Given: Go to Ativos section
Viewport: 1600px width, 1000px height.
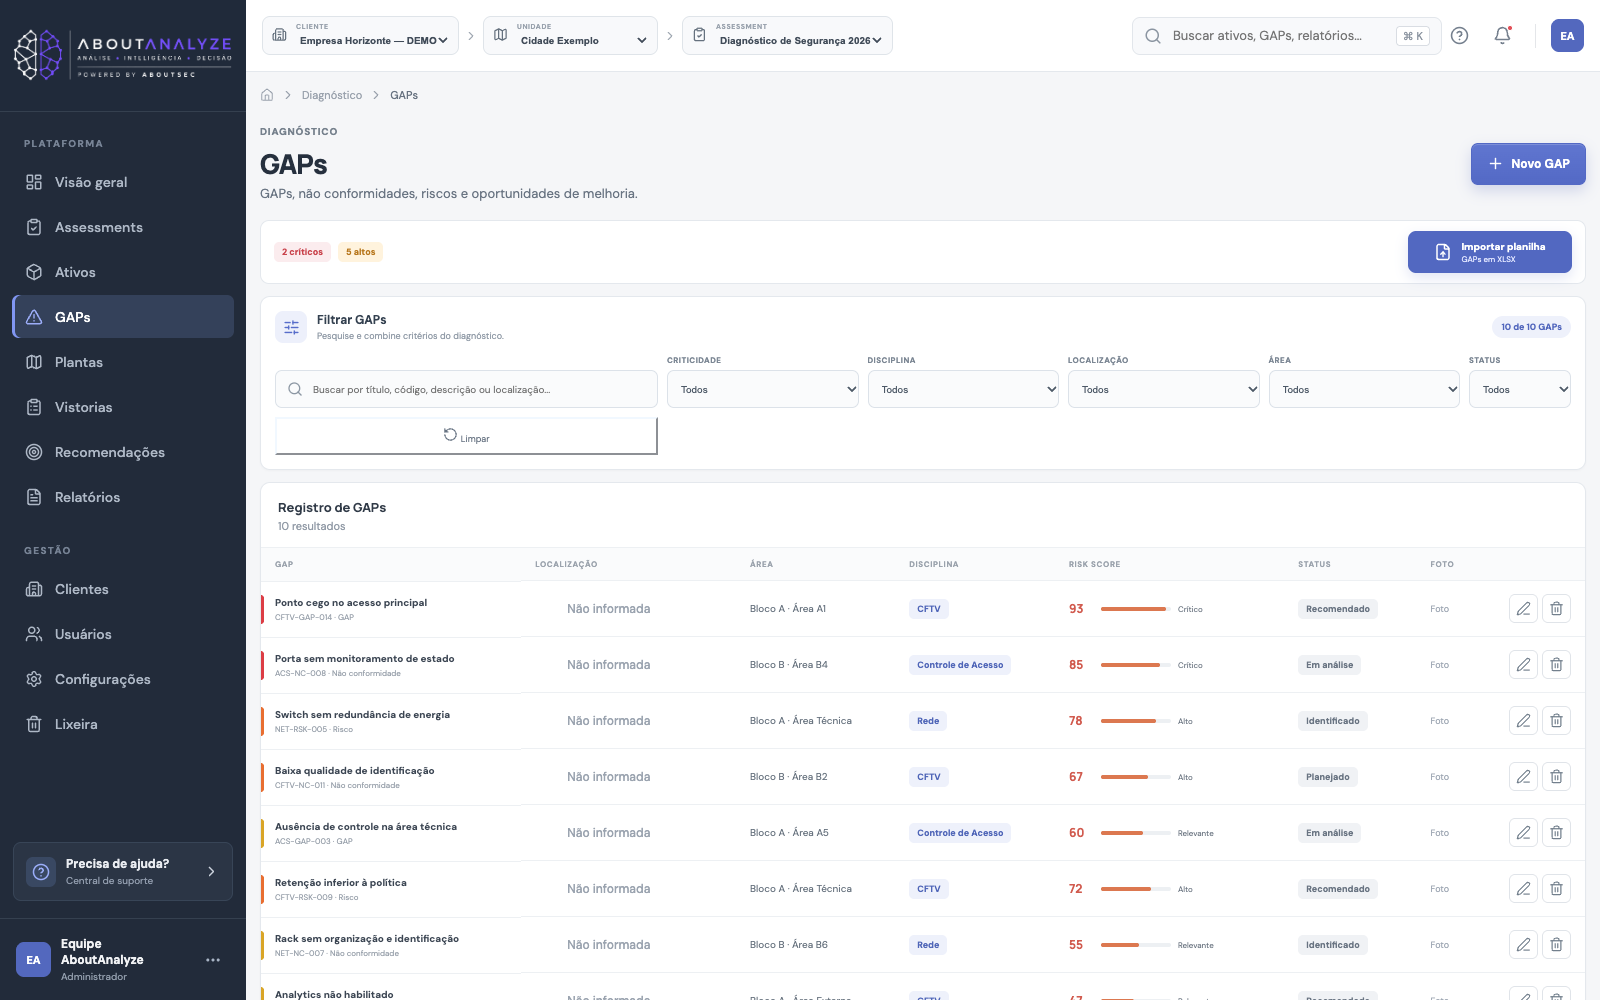Looking at the screenshot, I should pyautogui.click(x=123, y=272).
